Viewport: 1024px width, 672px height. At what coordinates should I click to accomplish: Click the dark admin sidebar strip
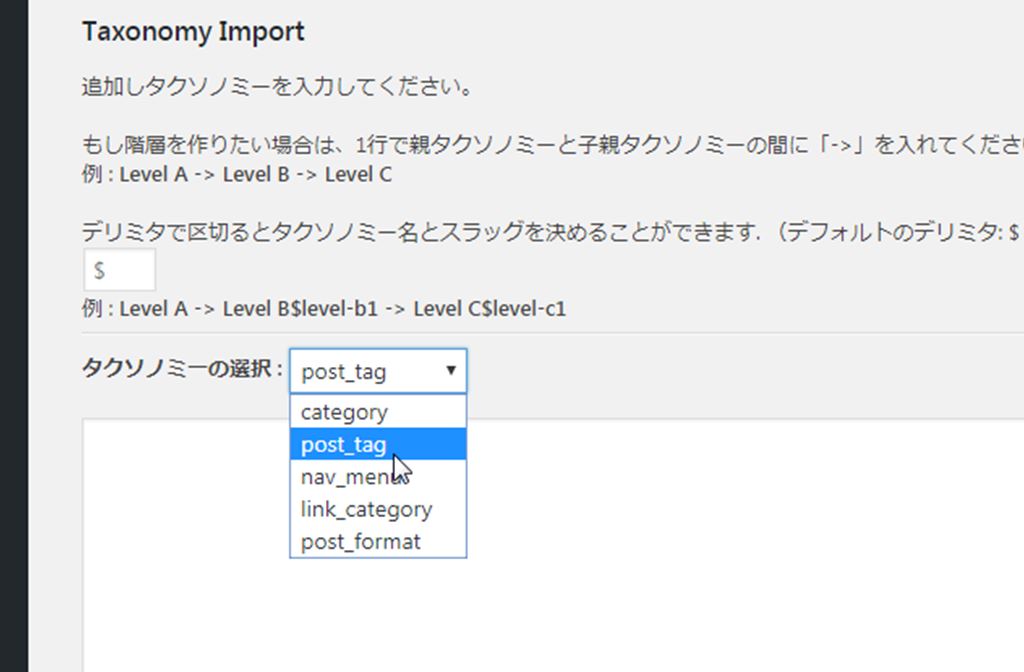coord(14,336)
